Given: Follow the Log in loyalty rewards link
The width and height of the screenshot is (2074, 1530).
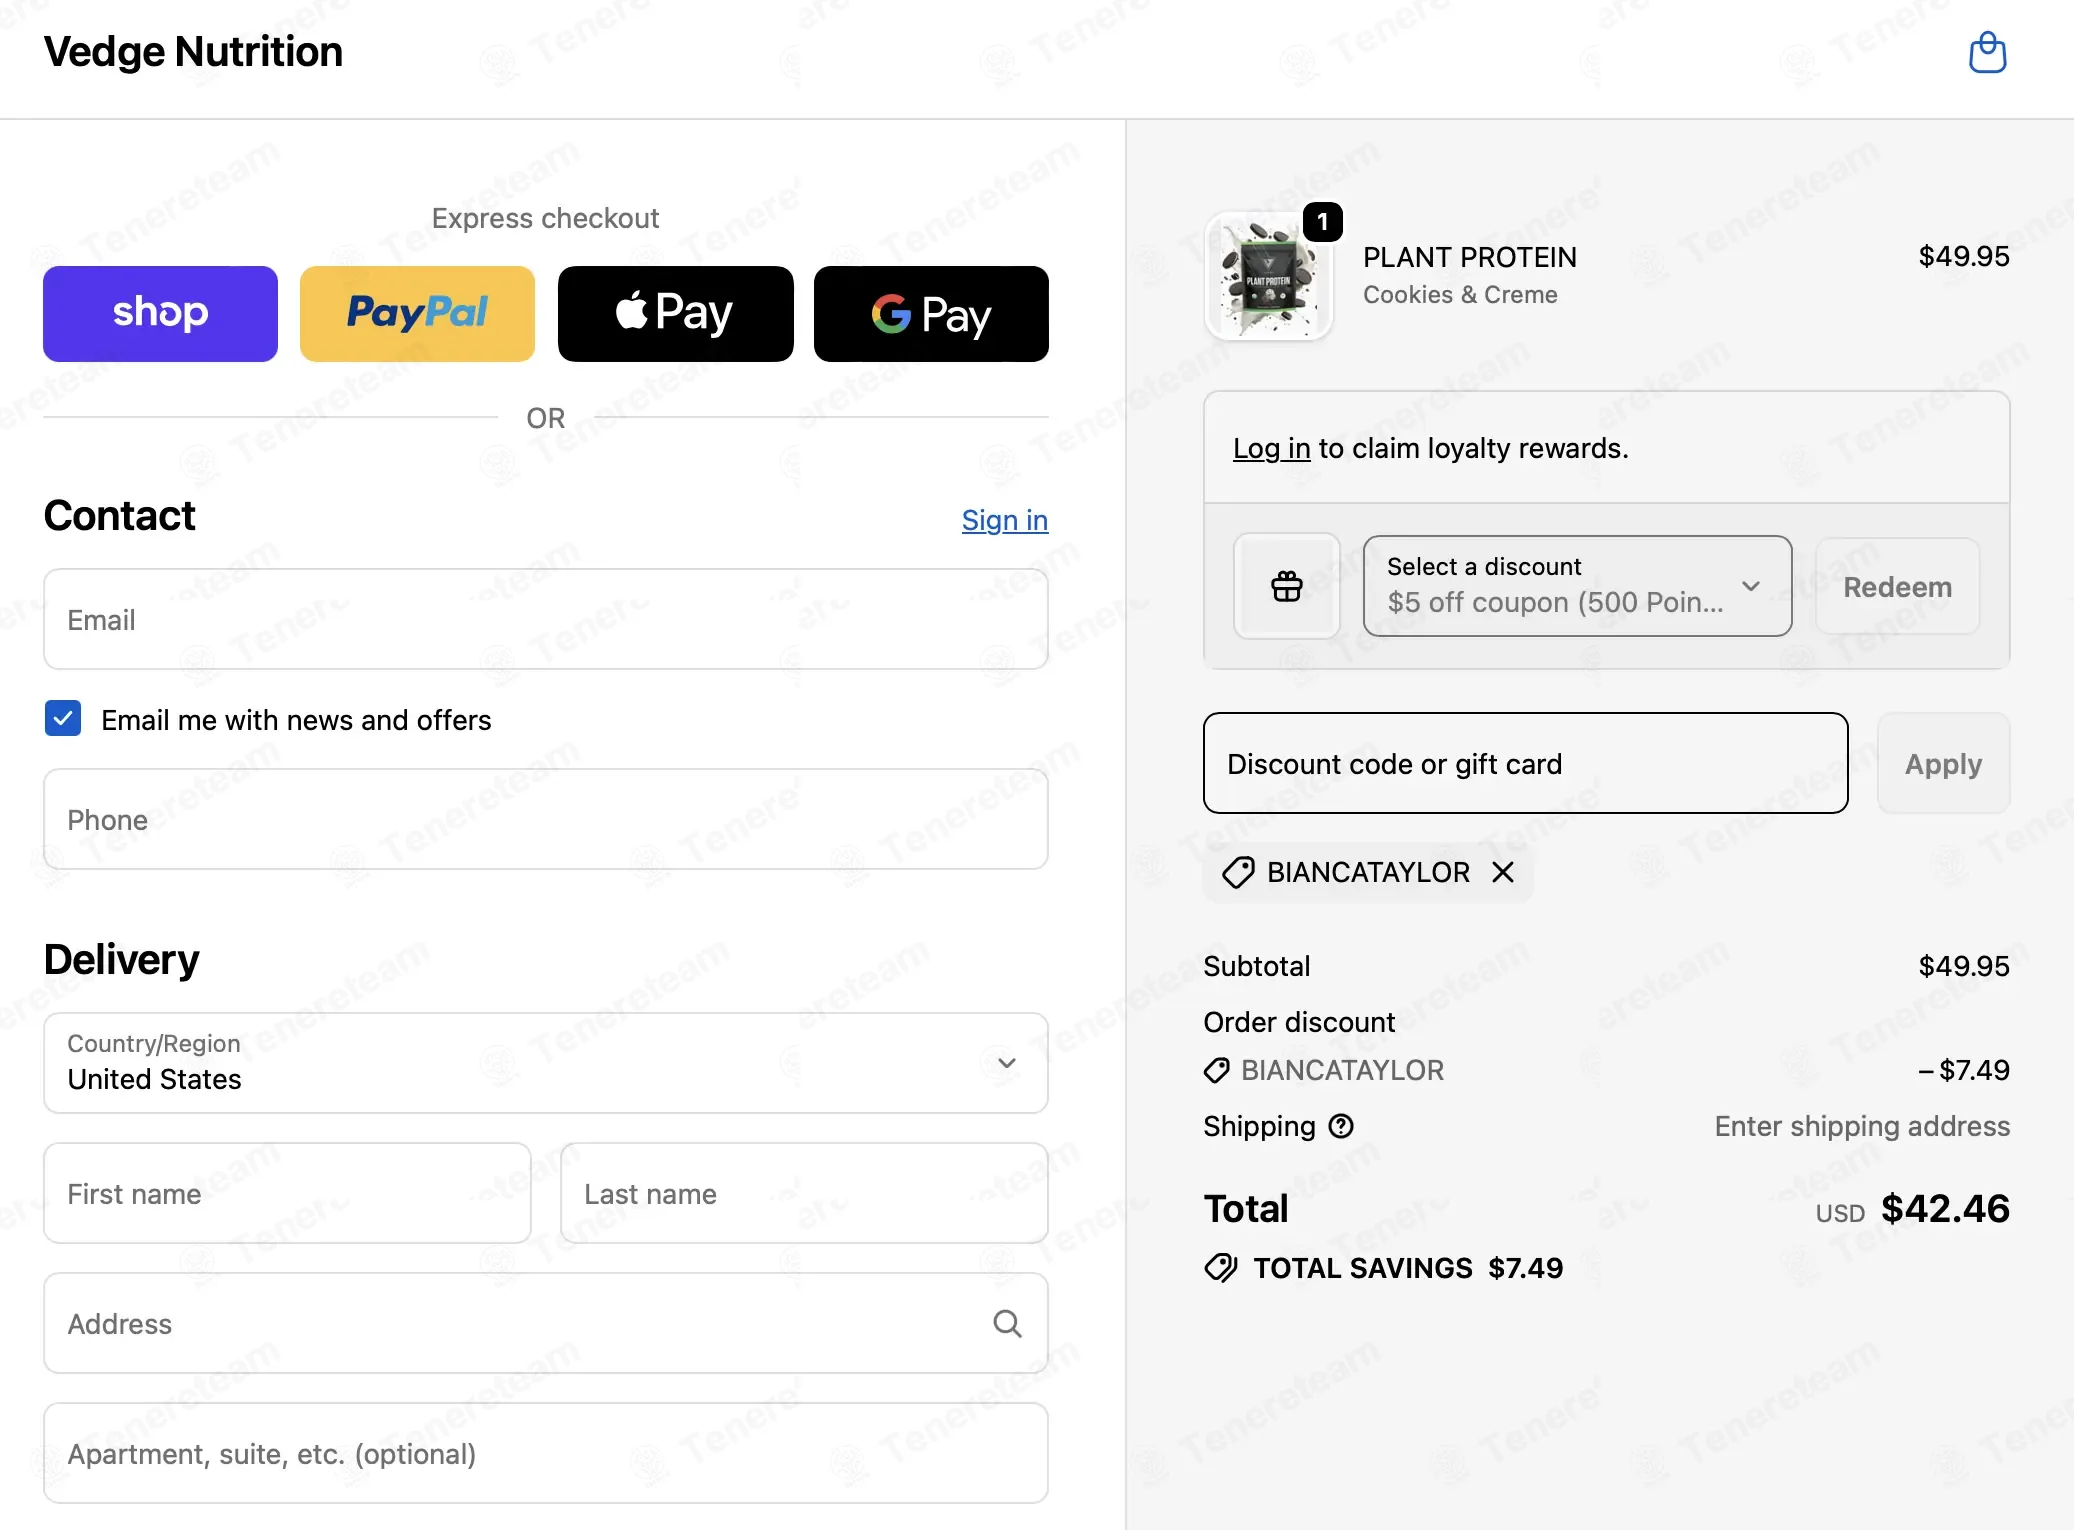Looking at the screenshot, I should (1271, 448).
